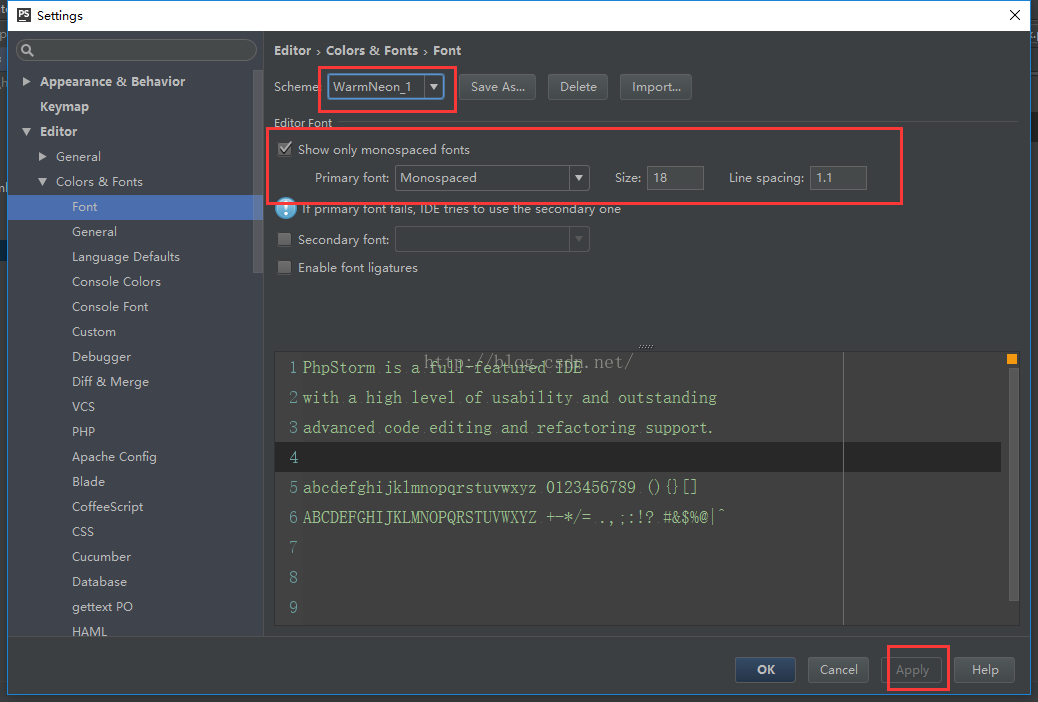The height and width of the screenshot is (702, 1038).
Task: Open CSS colors page
Action: (x=83, y=532)
